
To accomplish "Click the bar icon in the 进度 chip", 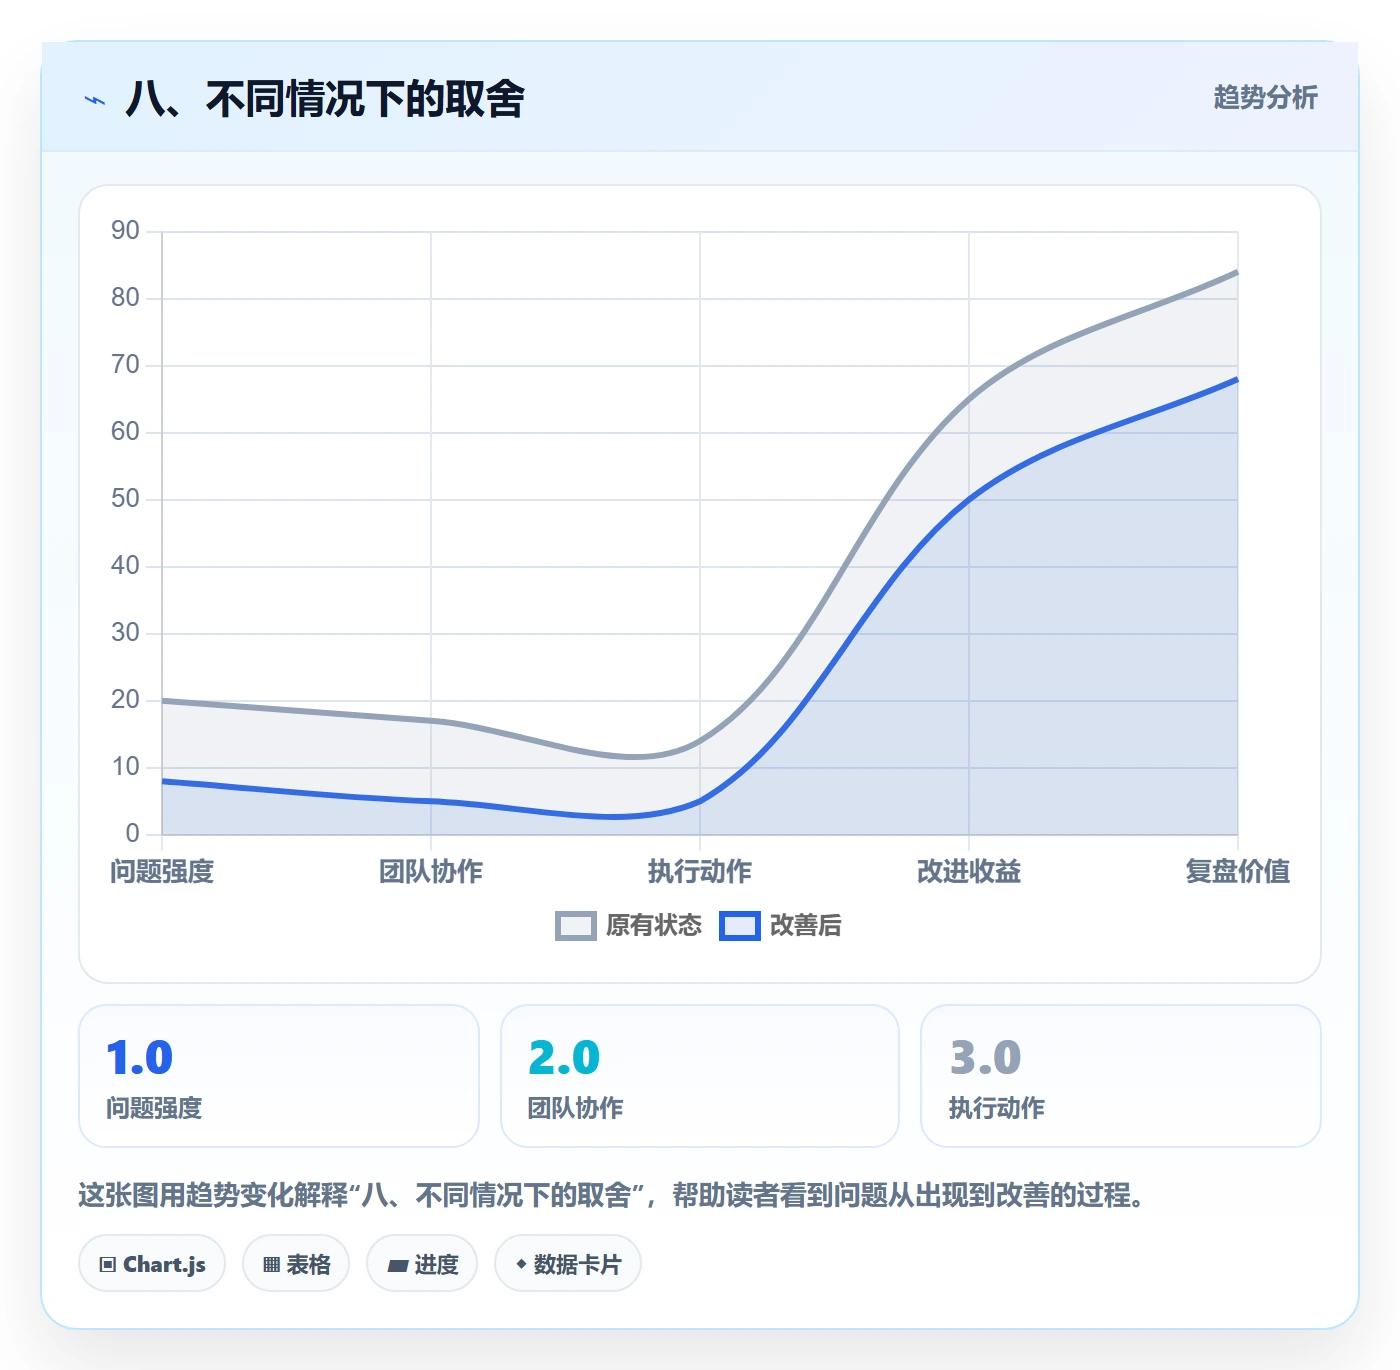I will [398, 1266].
